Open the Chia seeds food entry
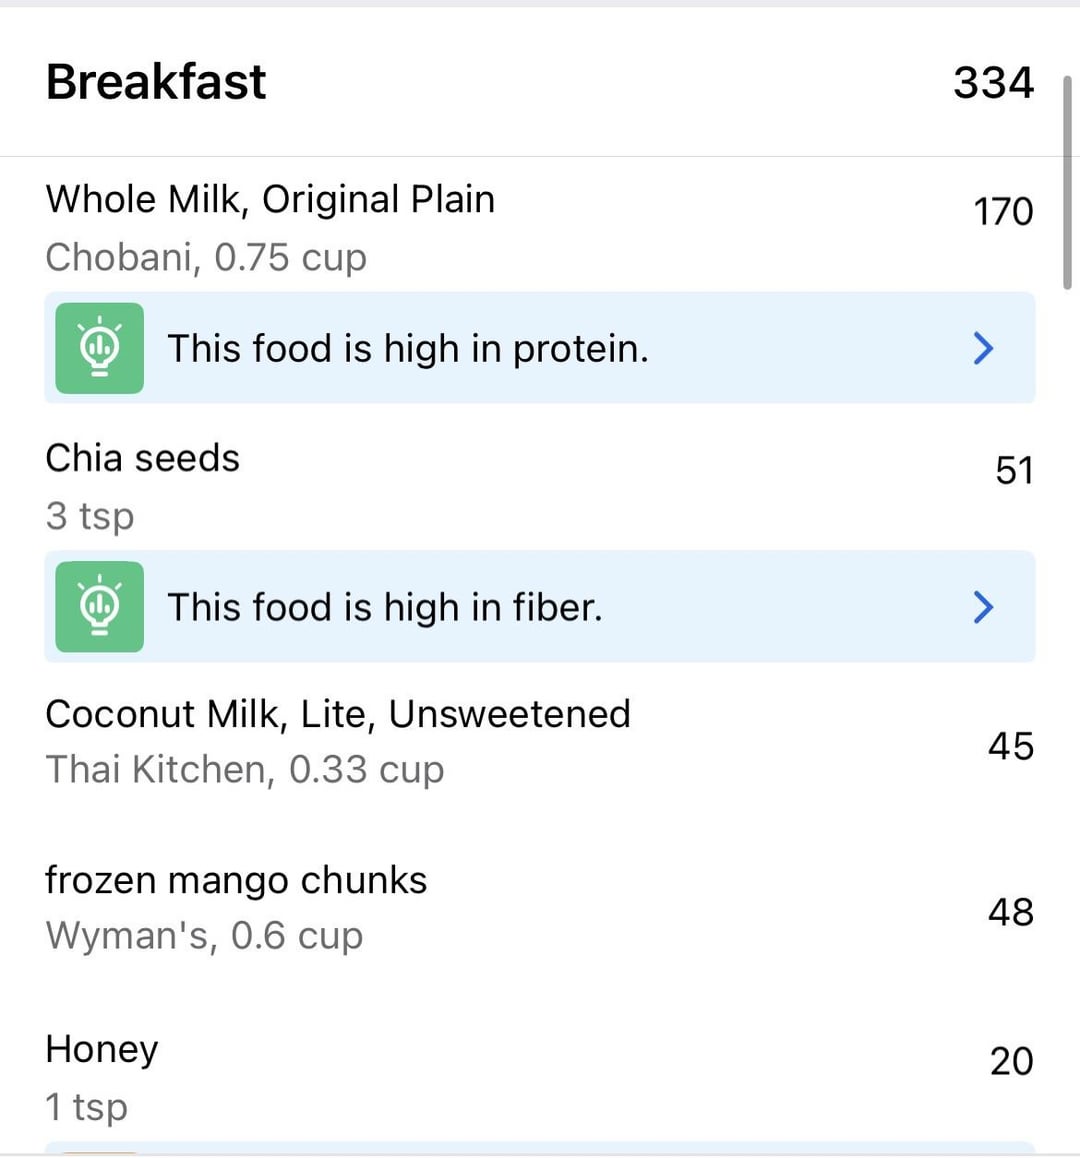This screenshot has height=1158, width=1080. pyautogui.click(x=143, y=458)
